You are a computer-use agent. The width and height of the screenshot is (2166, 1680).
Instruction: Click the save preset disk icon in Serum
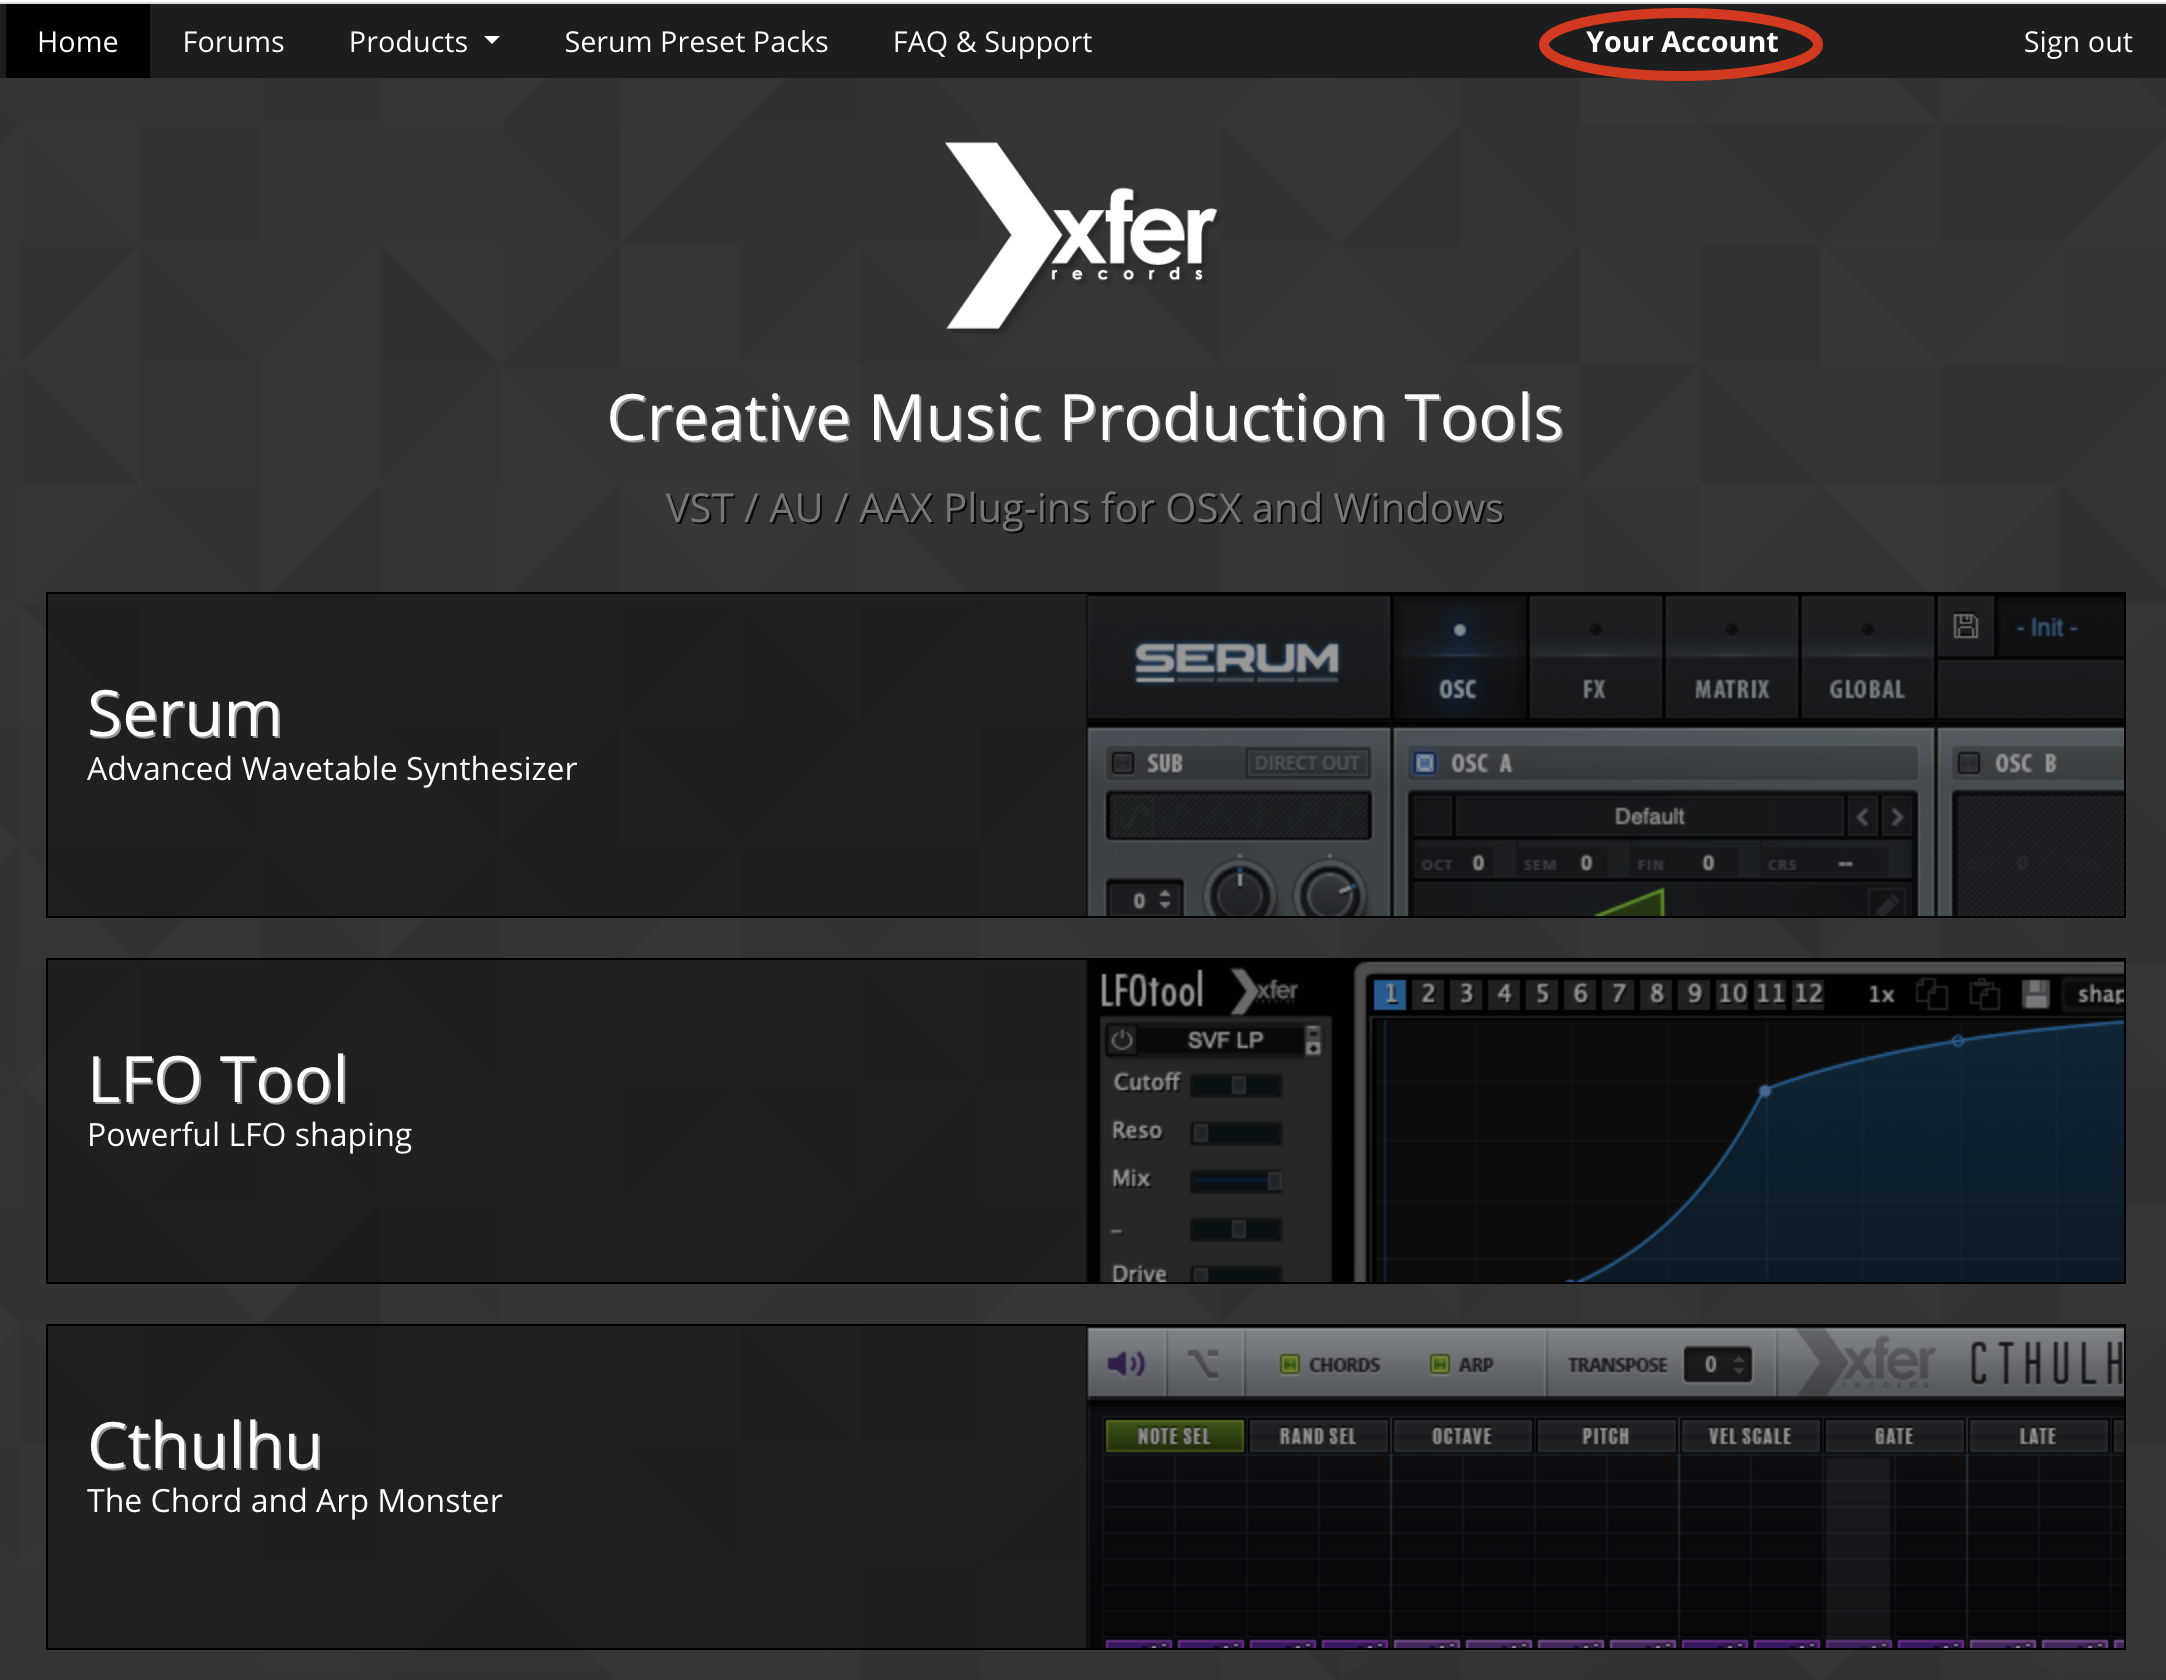point(1966,627)
